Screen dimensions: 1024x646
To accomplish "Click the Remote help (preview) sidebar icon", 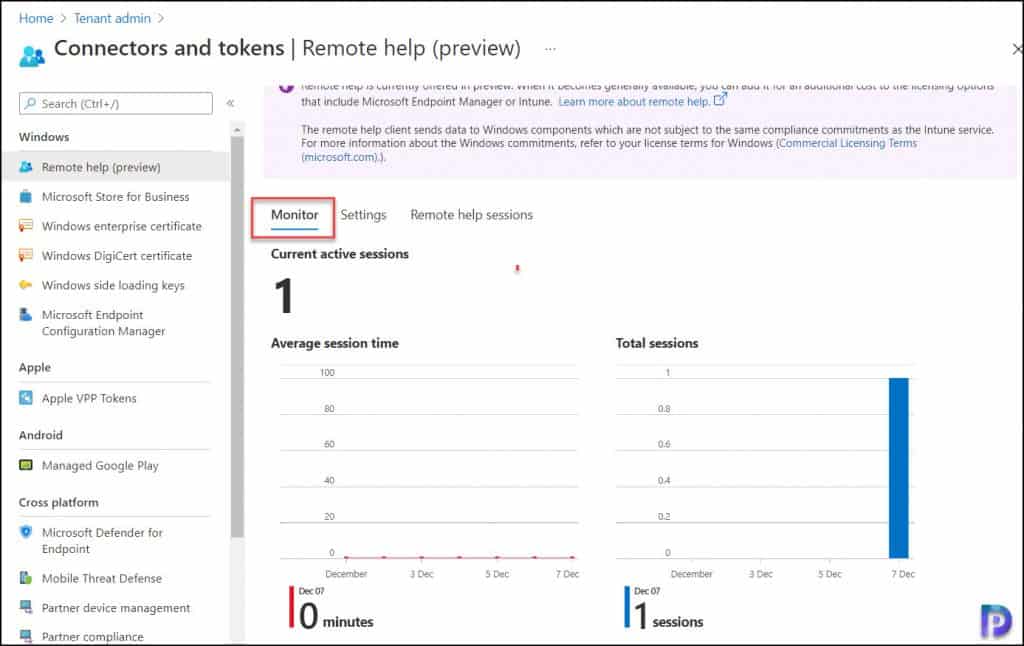I will [25, 167].
